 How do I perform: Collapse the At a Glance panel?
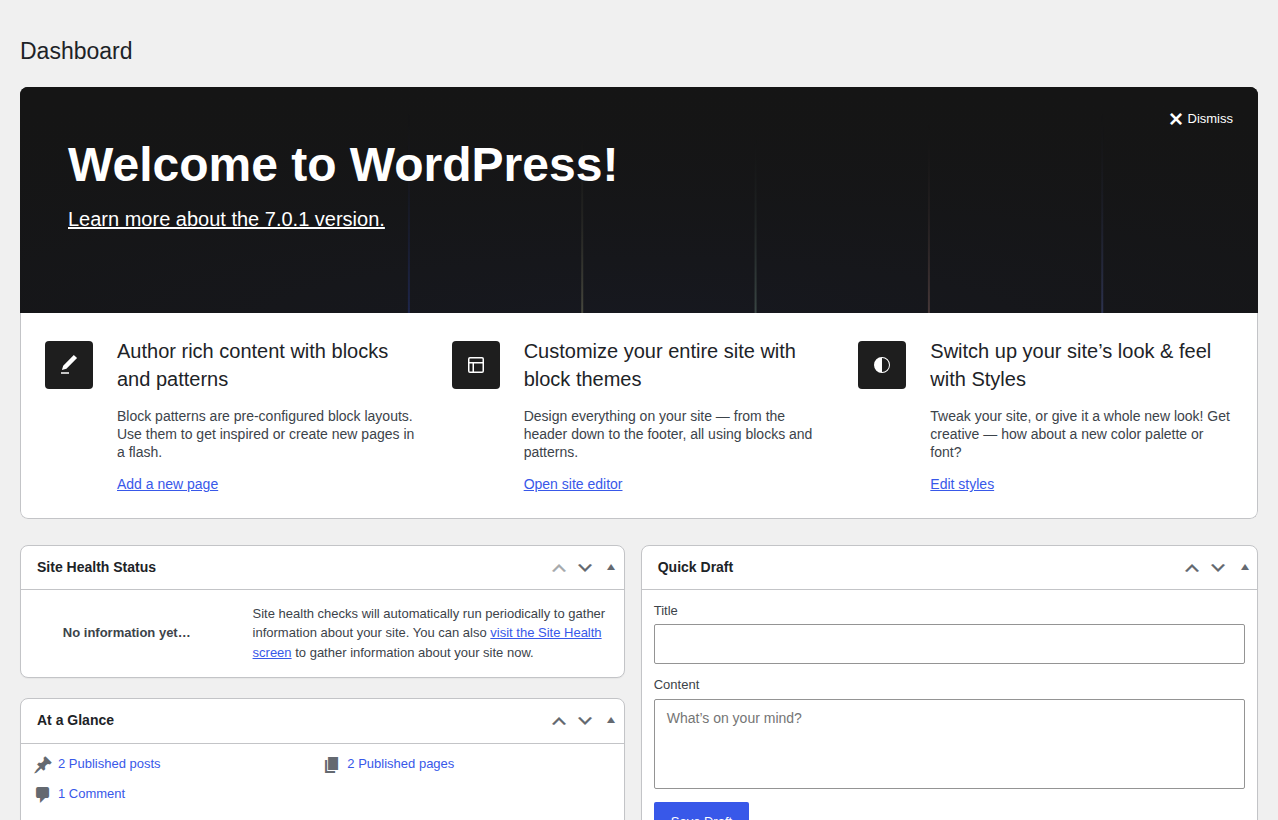611,720
